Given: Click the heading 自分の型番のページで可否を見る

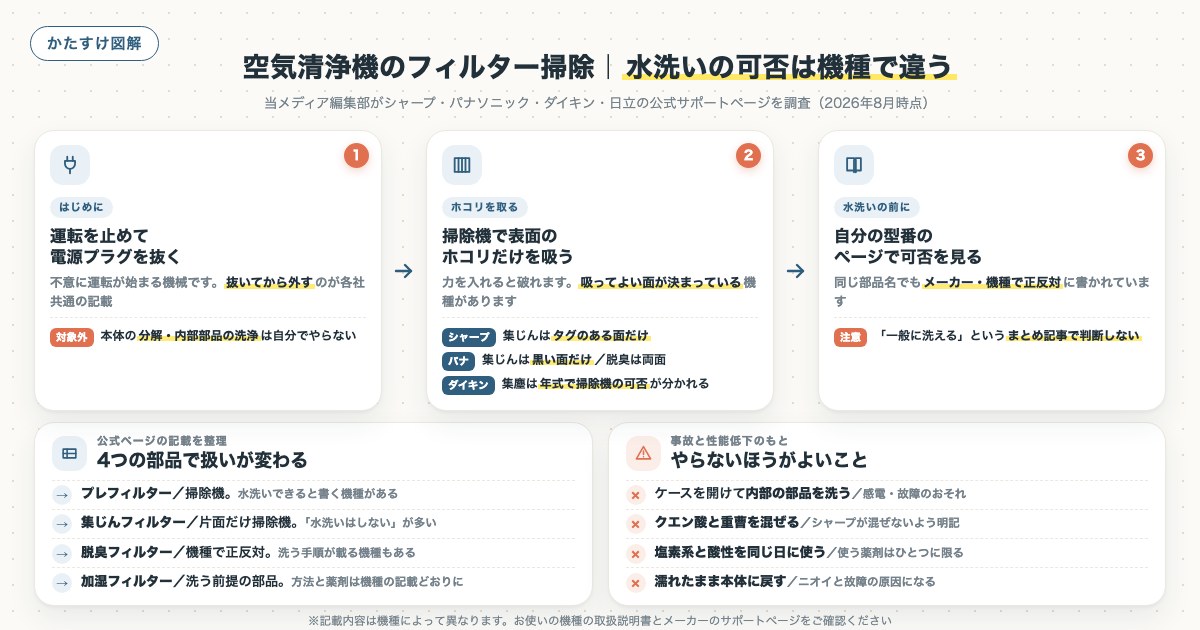Looking at the screenshot, I should coord(908,246).
